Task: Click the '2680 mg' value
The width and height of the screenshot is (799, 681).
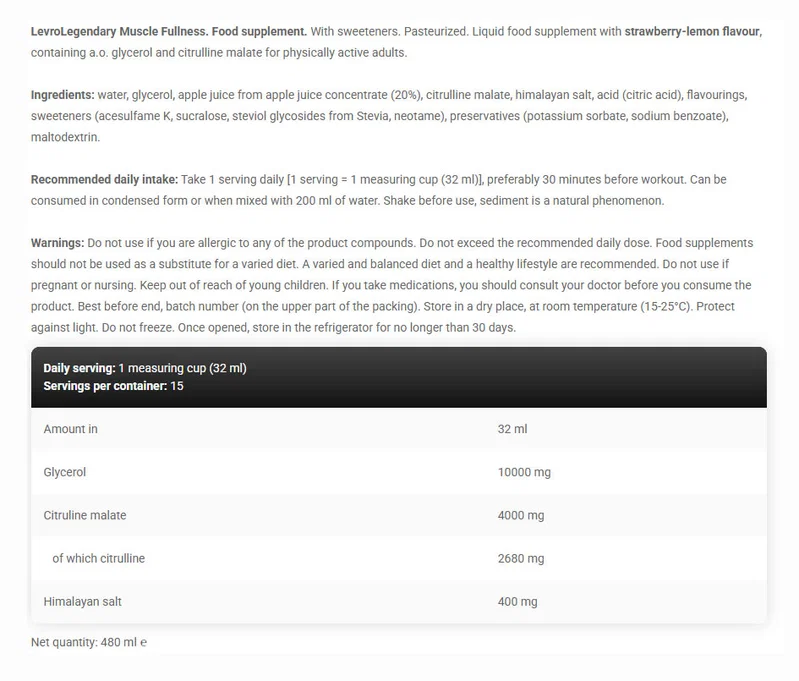Action: click(521, 559)
